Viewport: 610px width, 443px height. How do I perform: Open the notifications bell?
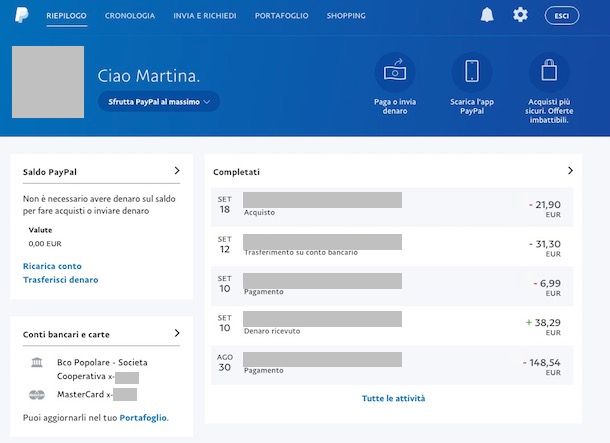pos(487,15)
